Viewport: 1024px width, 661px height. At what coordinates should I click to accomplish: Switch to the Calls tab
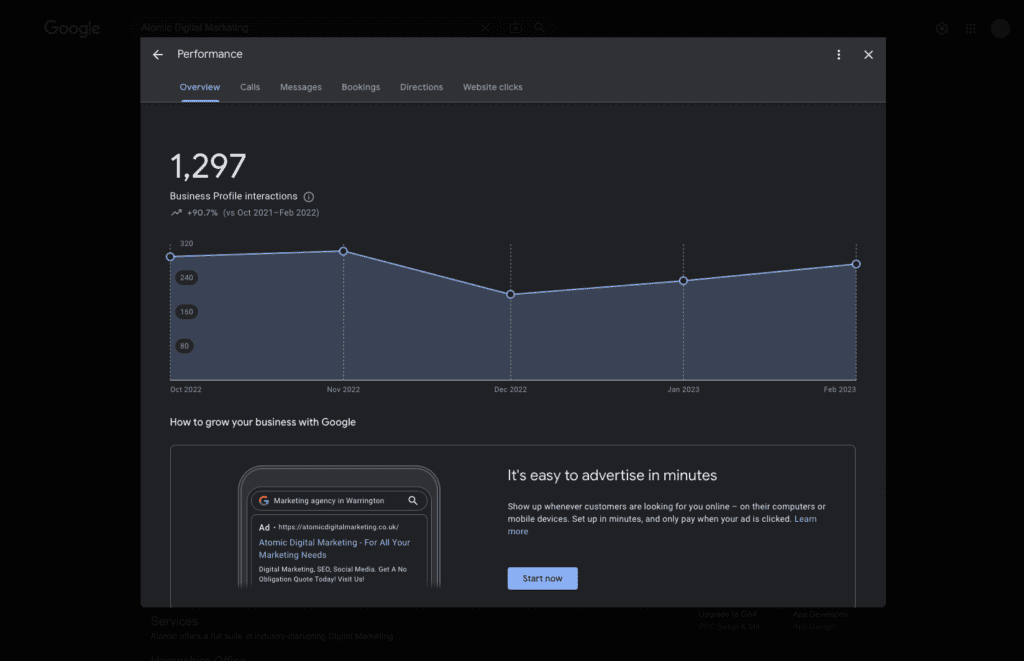[x=249, y=87]
